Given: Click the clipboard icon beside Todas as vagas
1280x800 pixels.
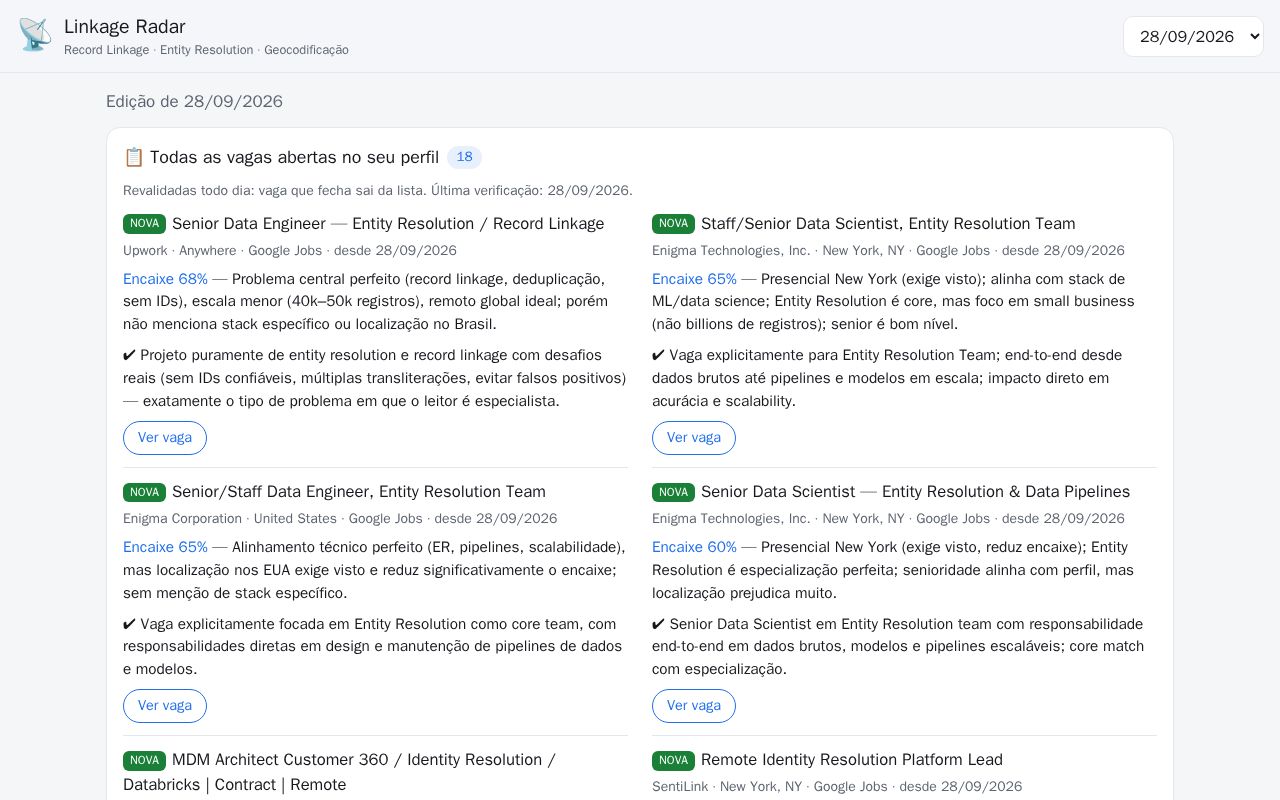Looking at the screenshot, I should pos(134,157).
